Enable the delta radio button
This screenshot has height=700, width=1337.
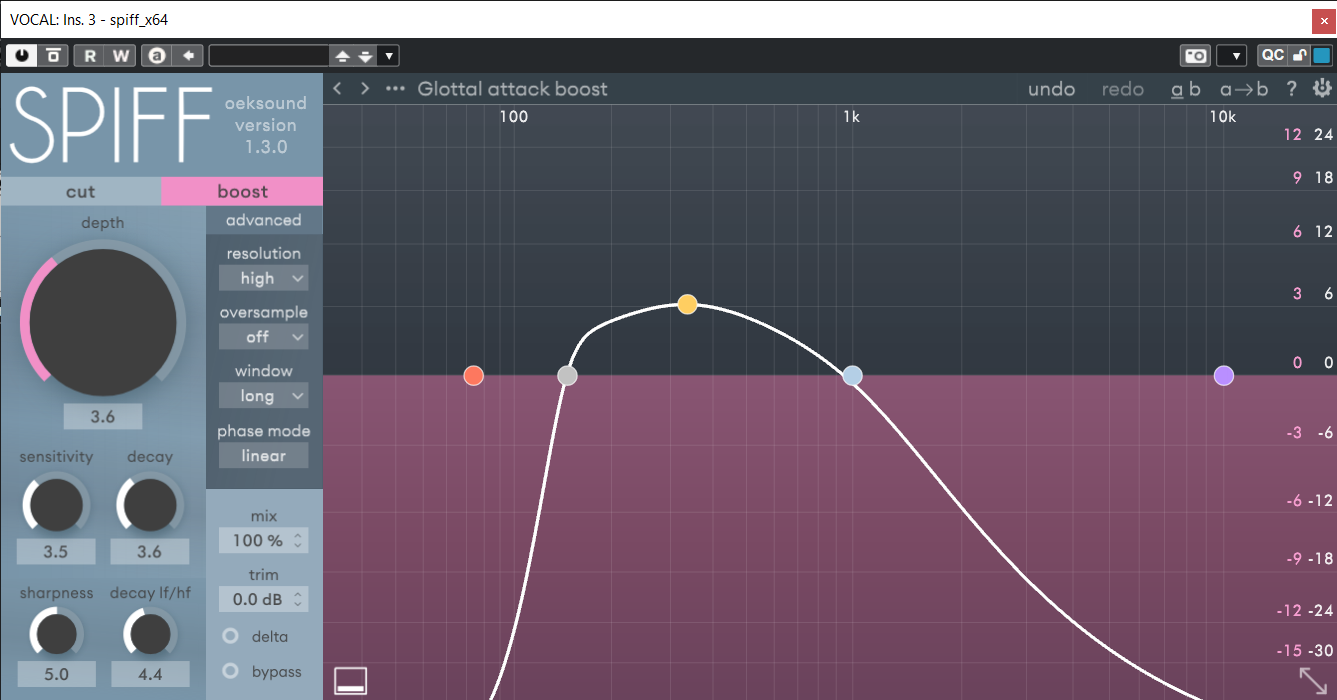[231, 636]
